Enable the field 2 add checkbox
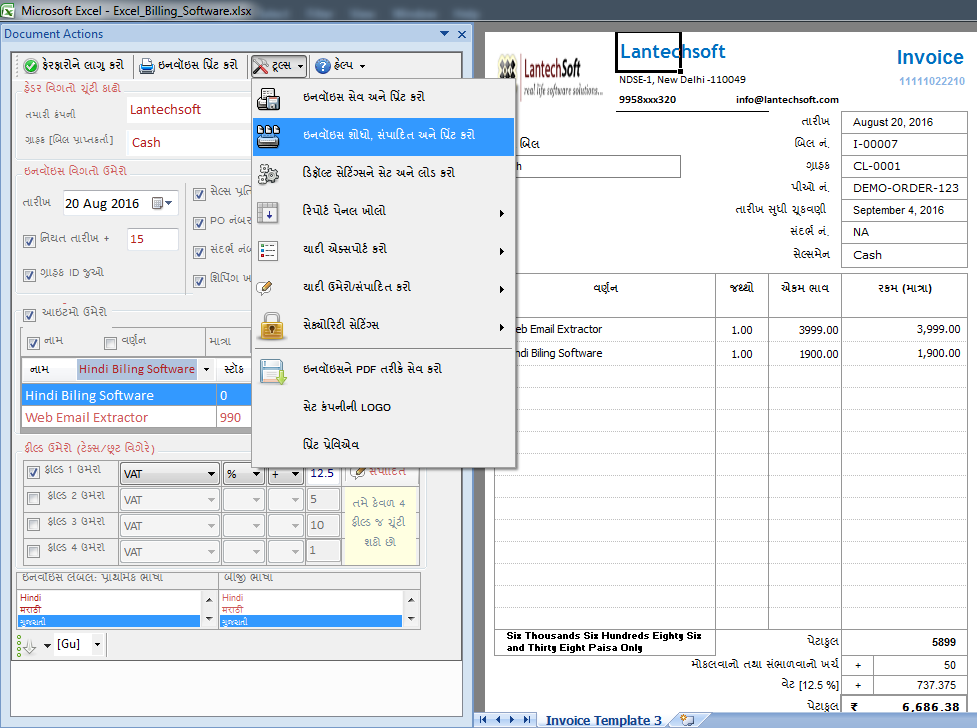The height and width of the screenshot is (728, 977). click(x=34, y=498)
